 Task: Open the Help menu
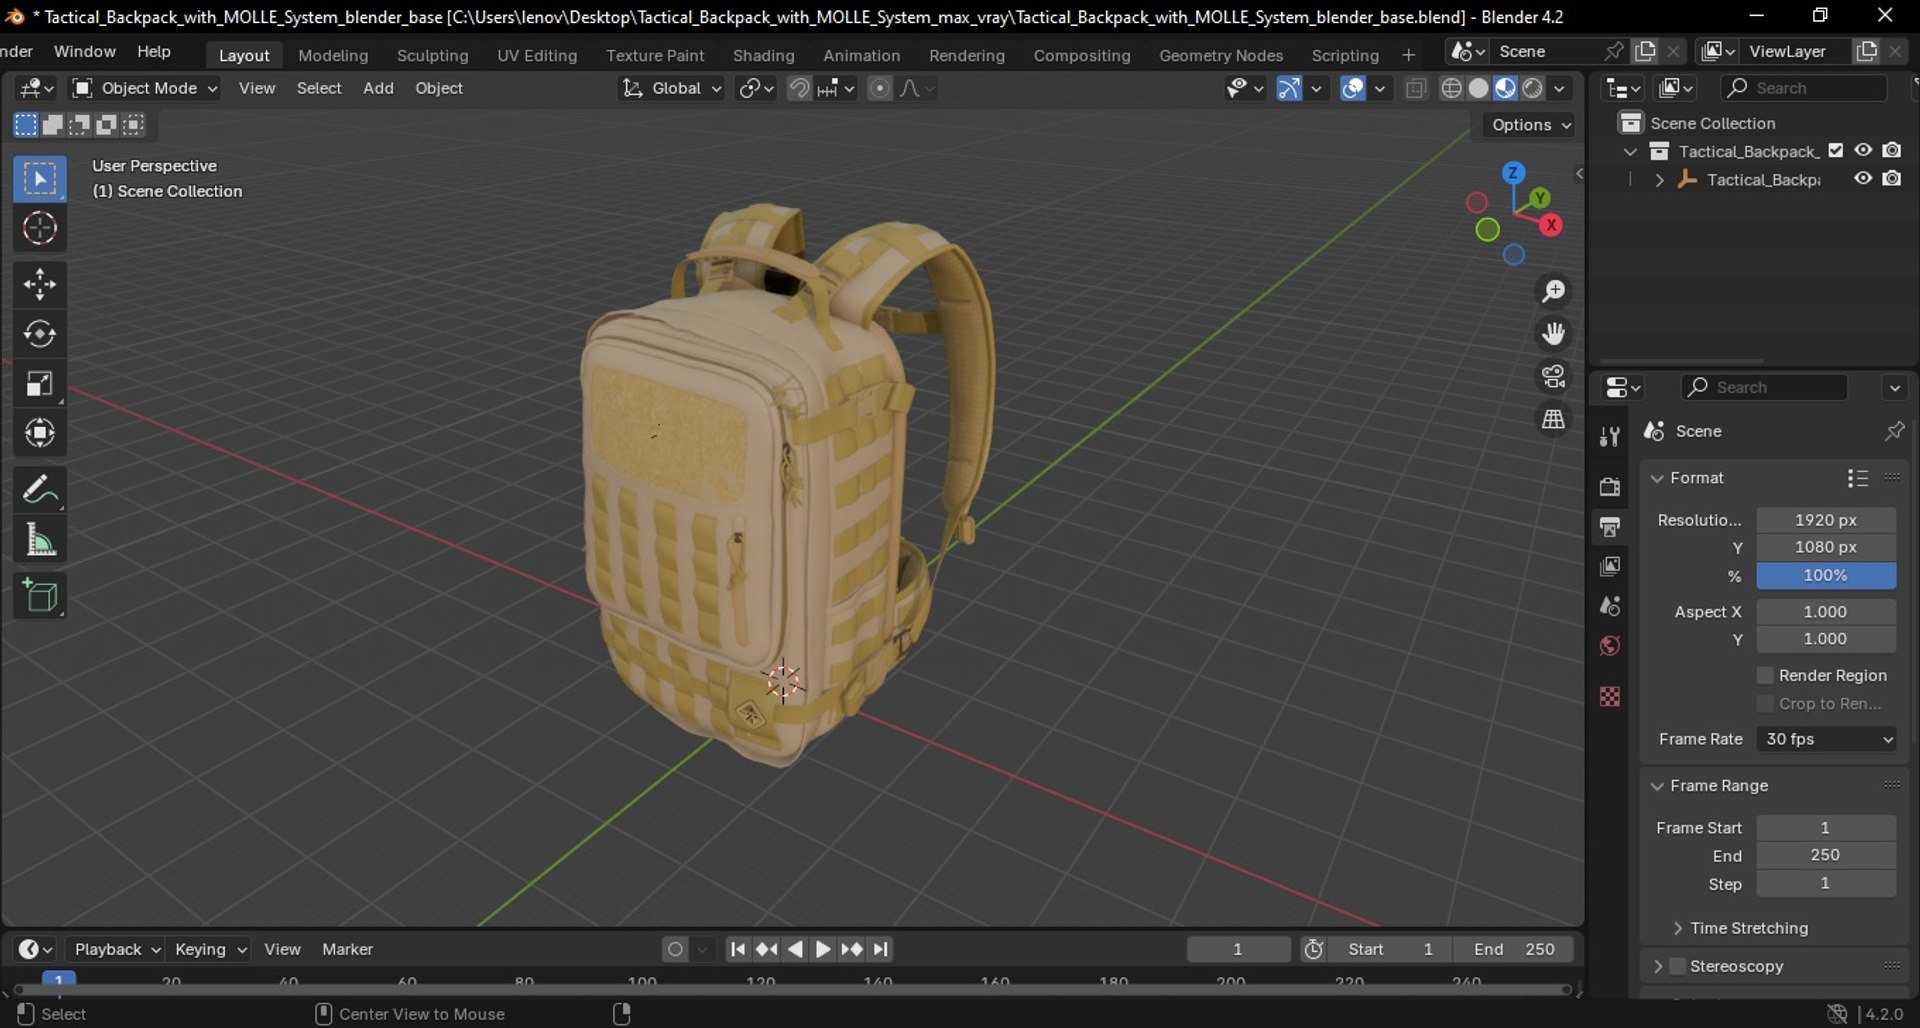[x=154, y=51]
